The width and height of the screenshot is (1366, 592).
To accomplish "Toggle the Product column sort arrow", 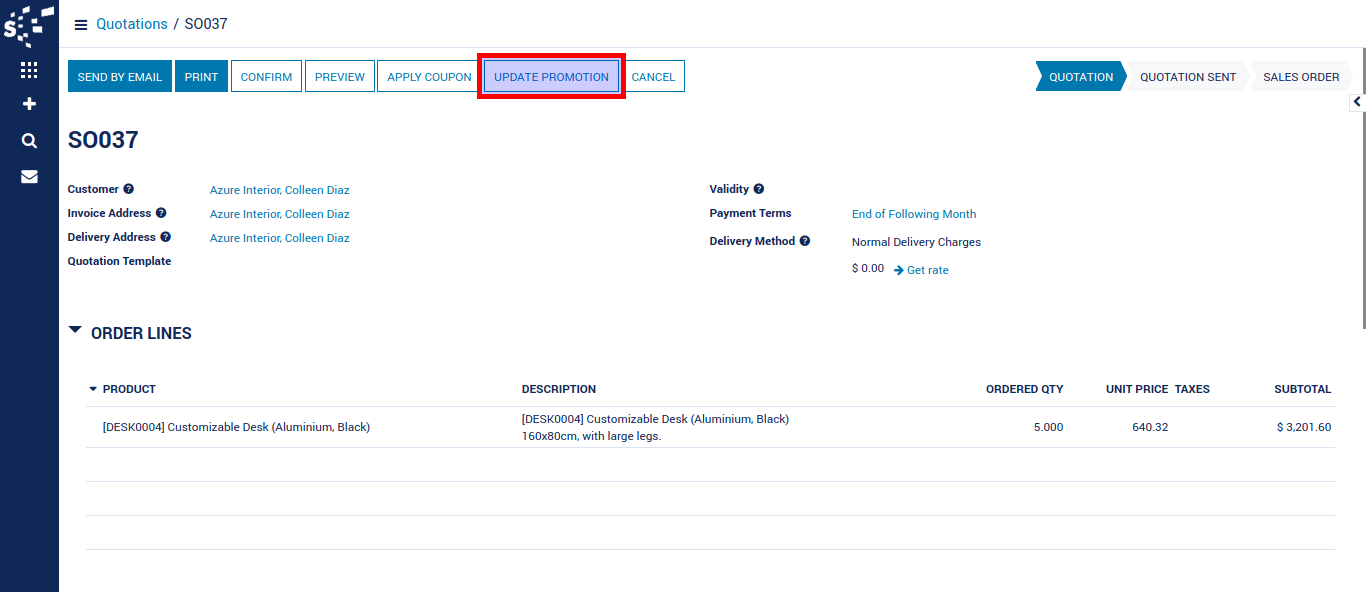I will point(93,389).
